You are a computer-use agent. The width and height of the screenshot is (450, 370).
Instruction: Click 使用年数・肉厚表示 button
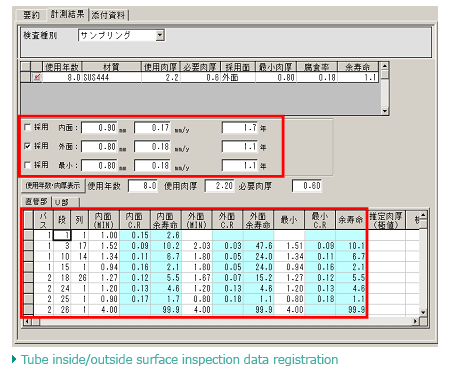point(53,186)
